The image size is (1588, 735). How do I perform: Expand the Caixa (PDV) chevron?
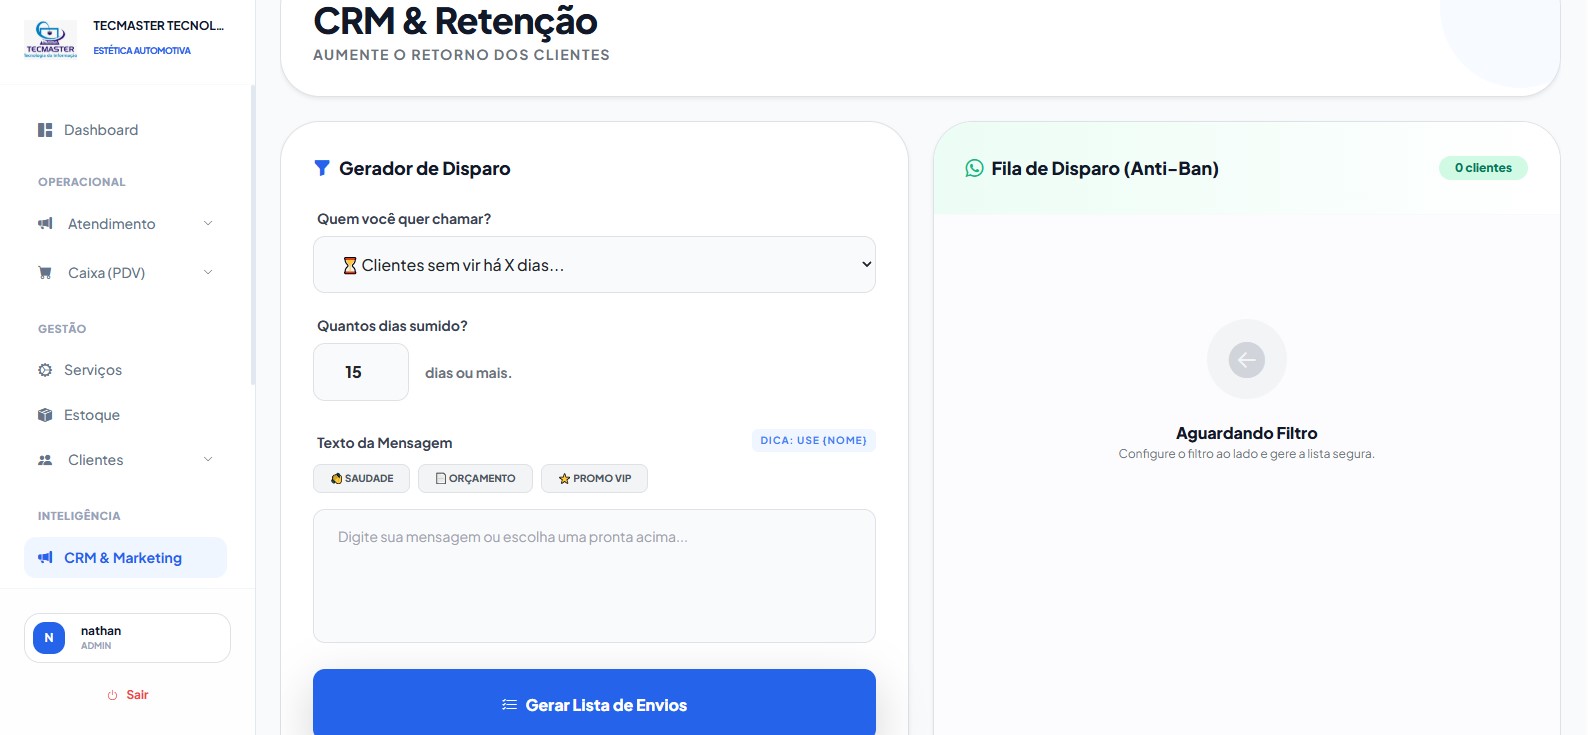[208, 272]
